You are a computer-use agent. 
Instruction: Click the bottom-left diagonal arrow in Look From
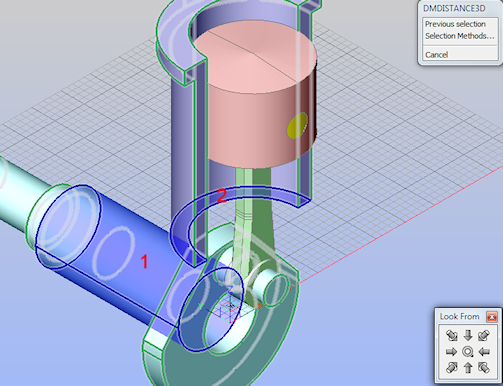pyautogui.click(x=452, y=368)
